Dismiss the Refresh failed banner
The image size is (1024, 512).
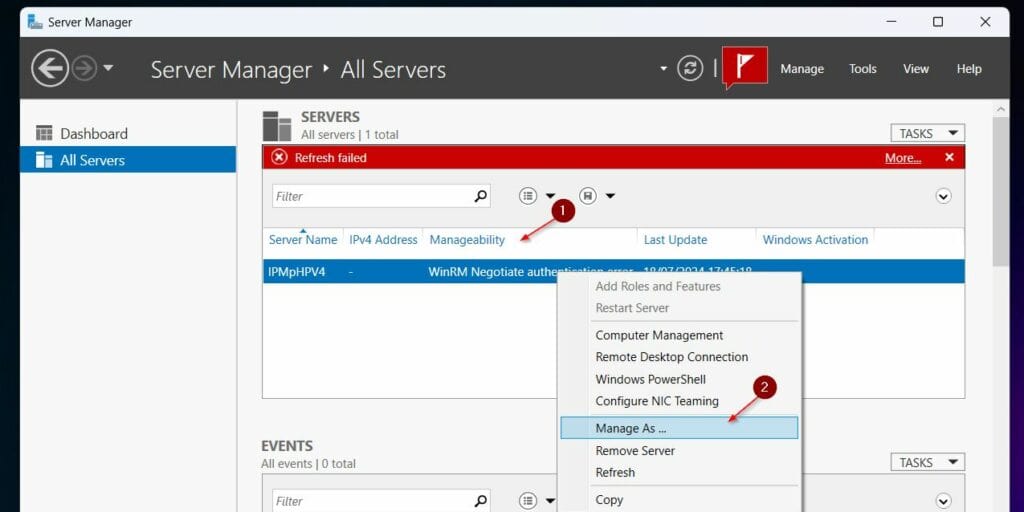point(949,157)
